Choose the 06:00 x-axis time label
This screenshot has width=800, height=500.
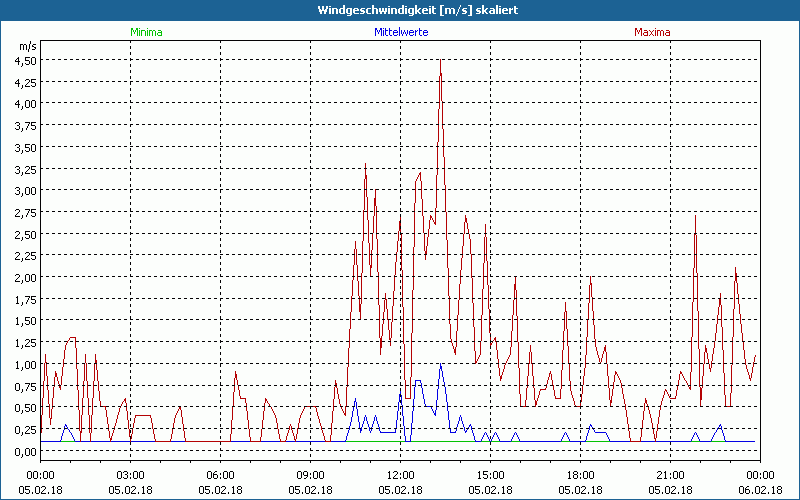220,474
